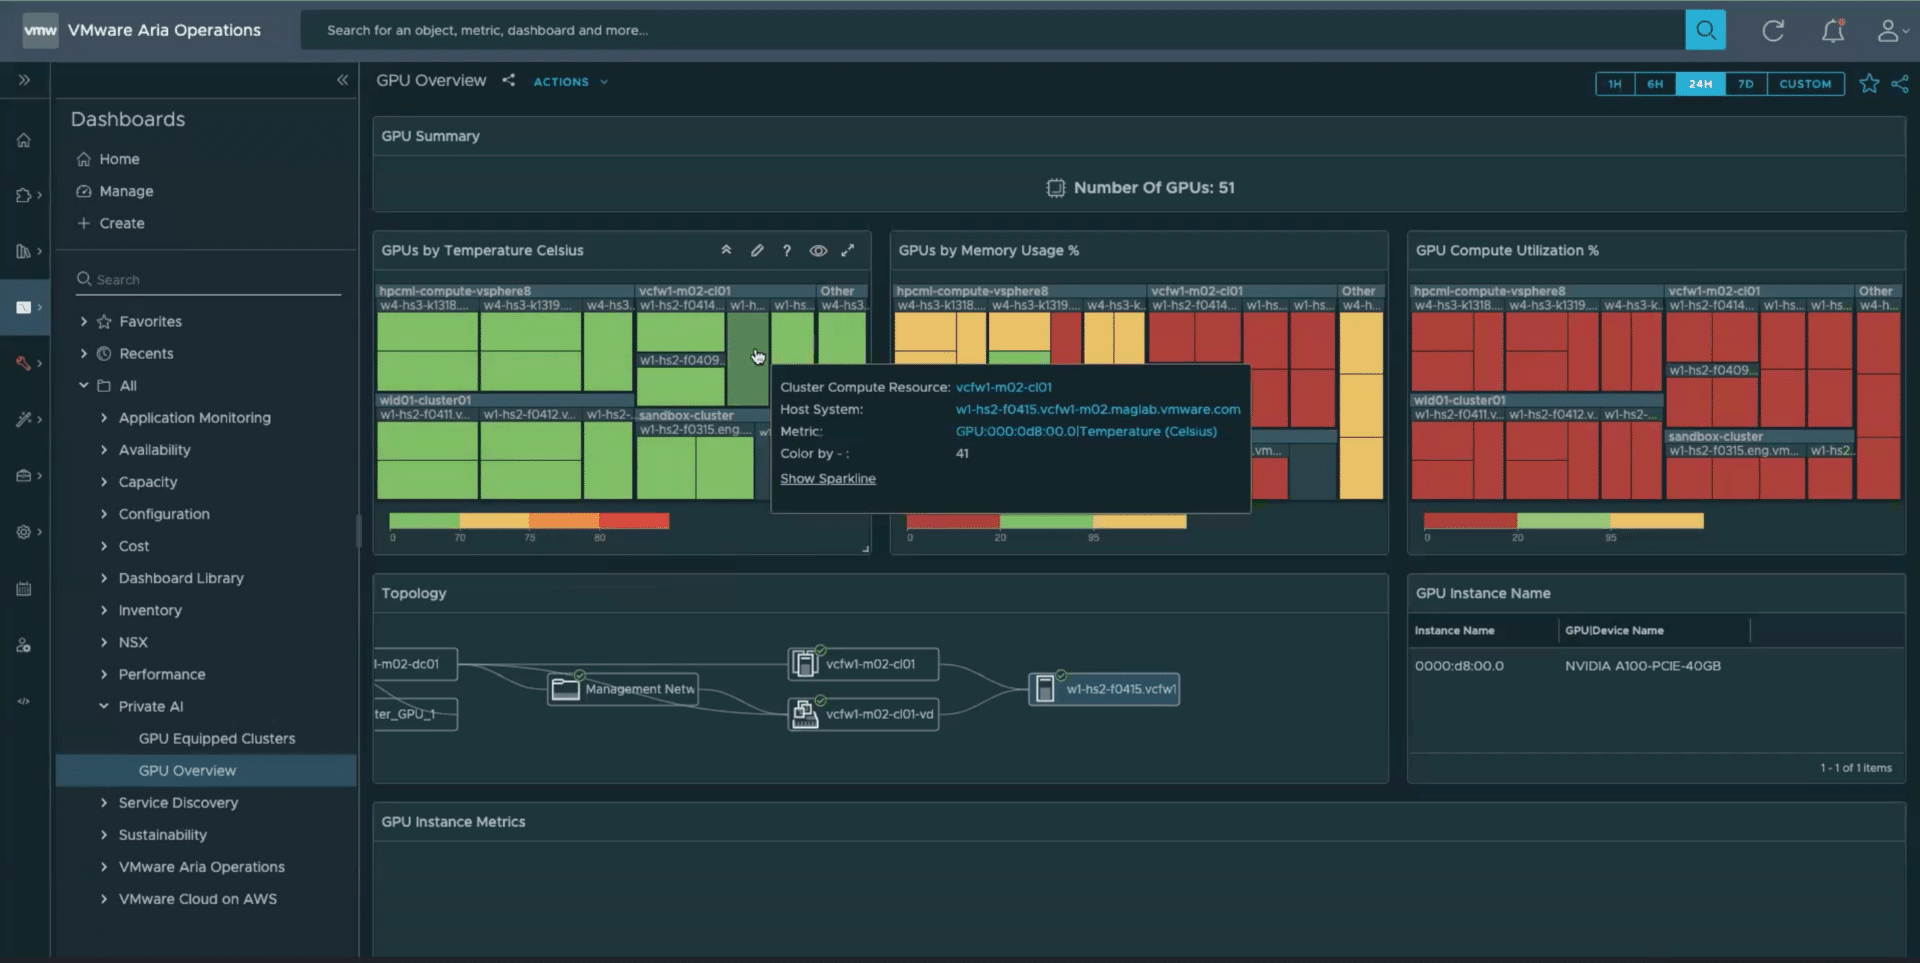The height and width of the screenshot is (963, 1920).
Task: Open the code icon in left rail
Action: [24, 701]
